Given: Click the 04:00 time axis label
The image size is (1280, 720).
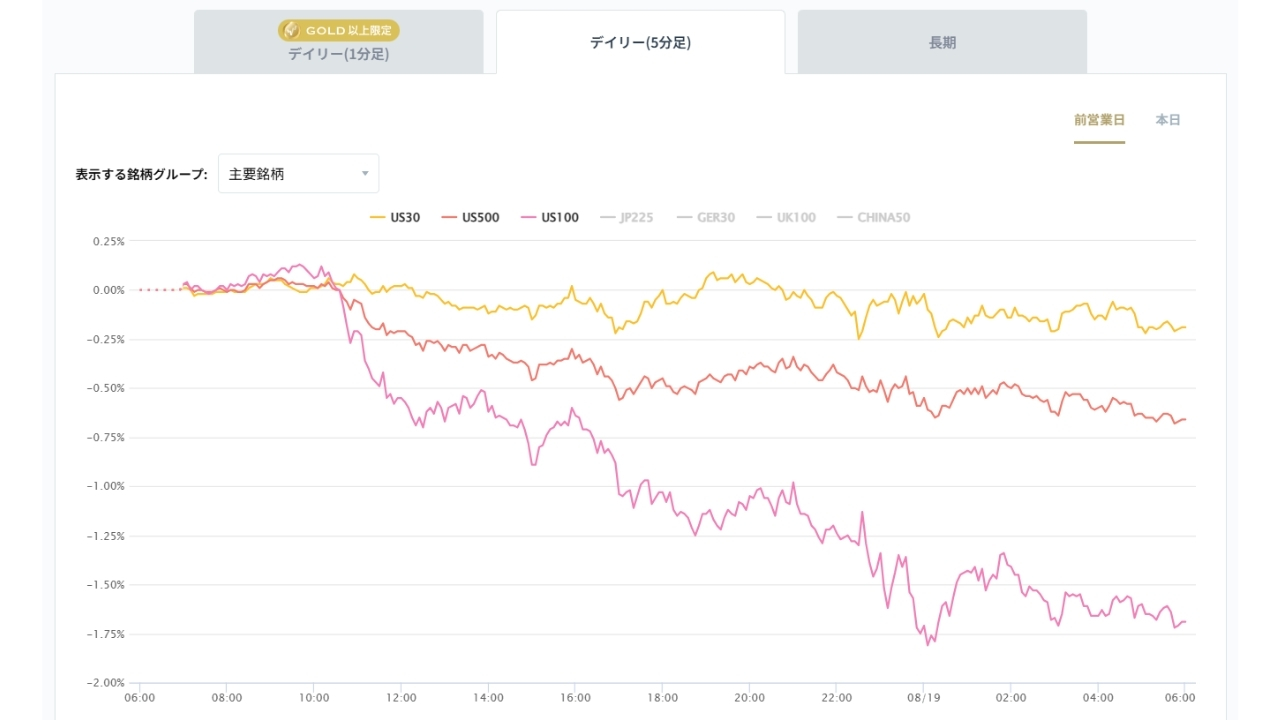Looking at the screenshot, I should 1098,697.
